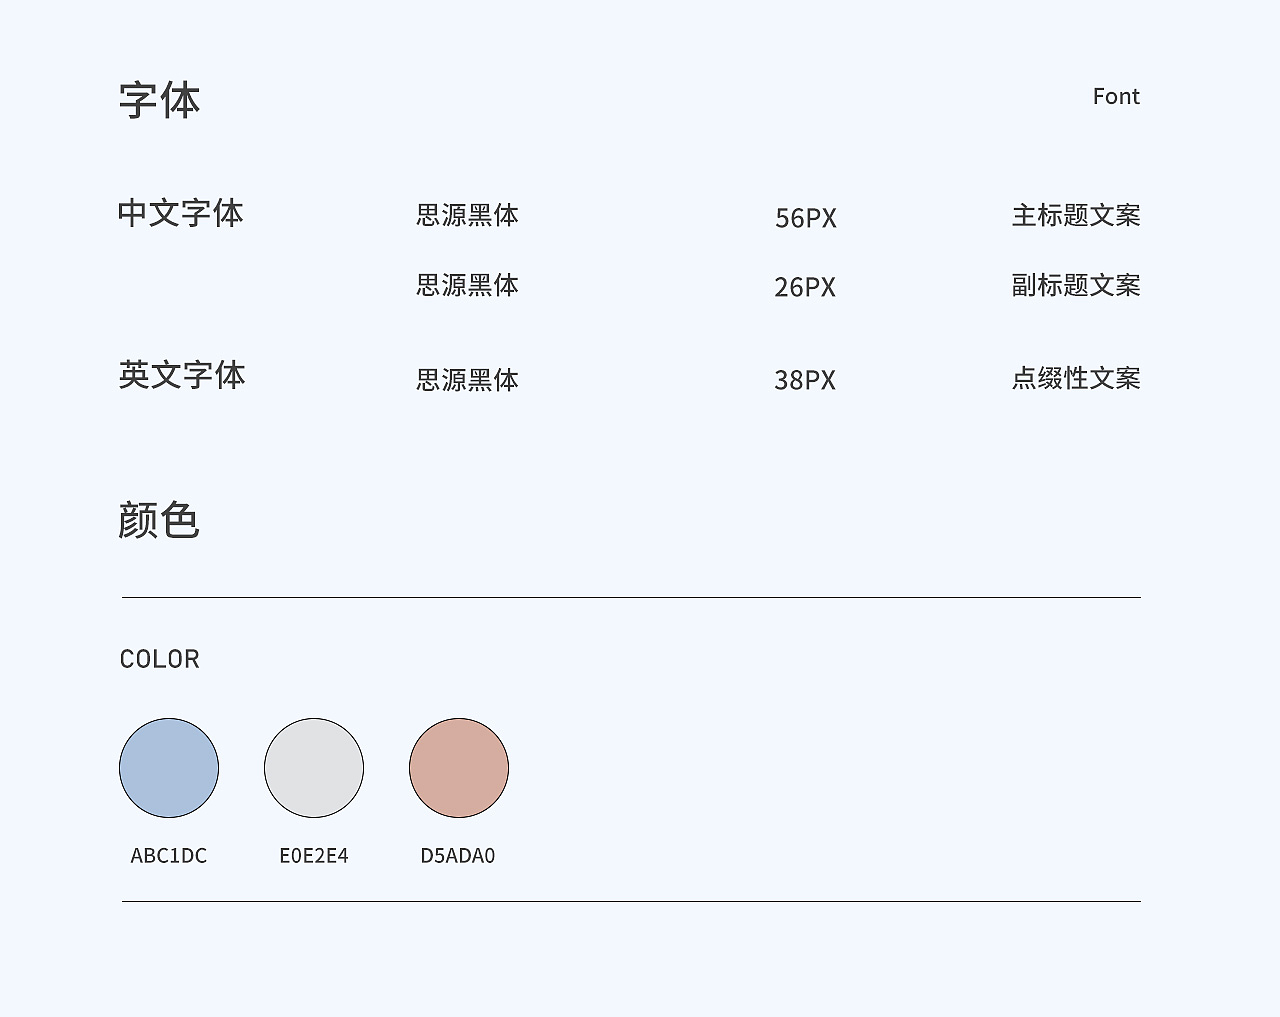Screen dimensions: 1280x1017
Task: Select the 英文字体 row label
Action: click(182, 375)
